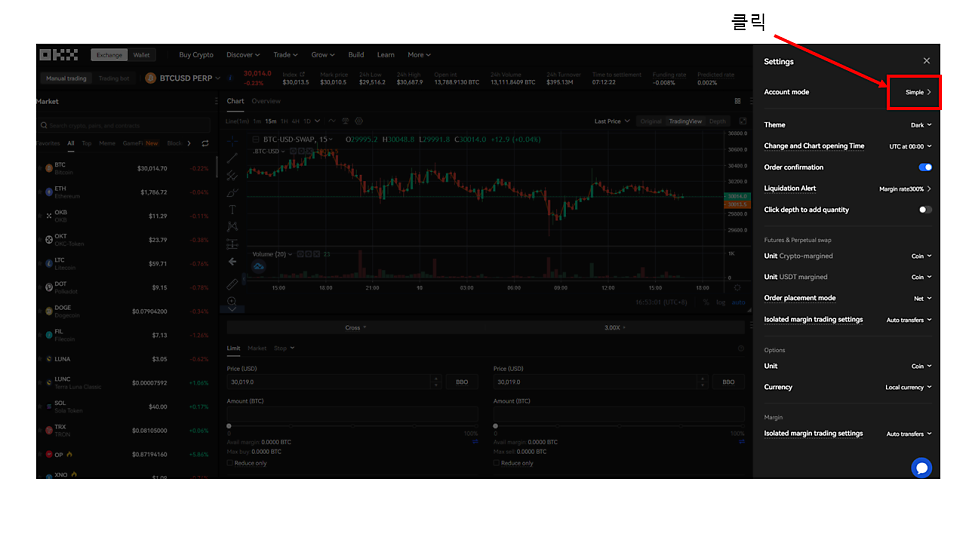Select the brush drawing tool

232,193
